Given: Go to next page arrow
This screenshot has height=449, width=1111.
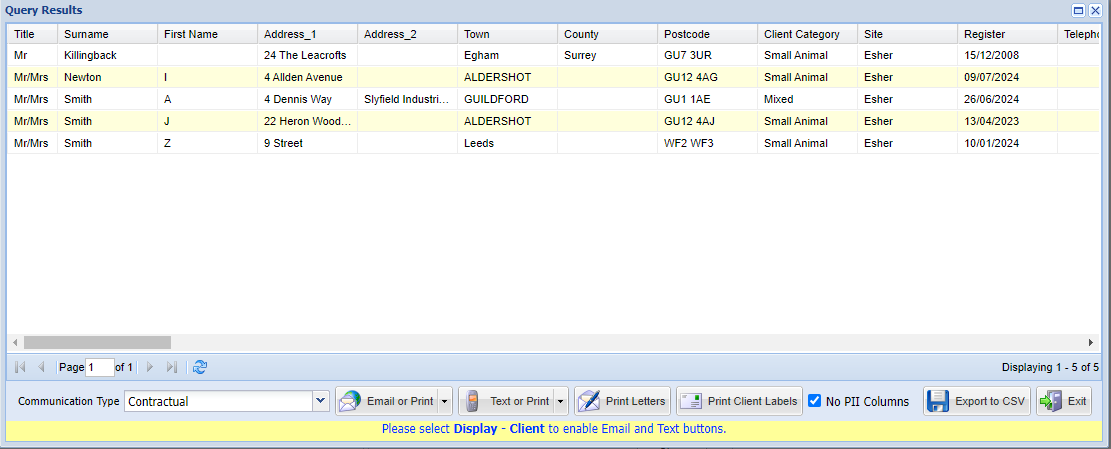Looking at the screenshot, I should tap(150, 367).
